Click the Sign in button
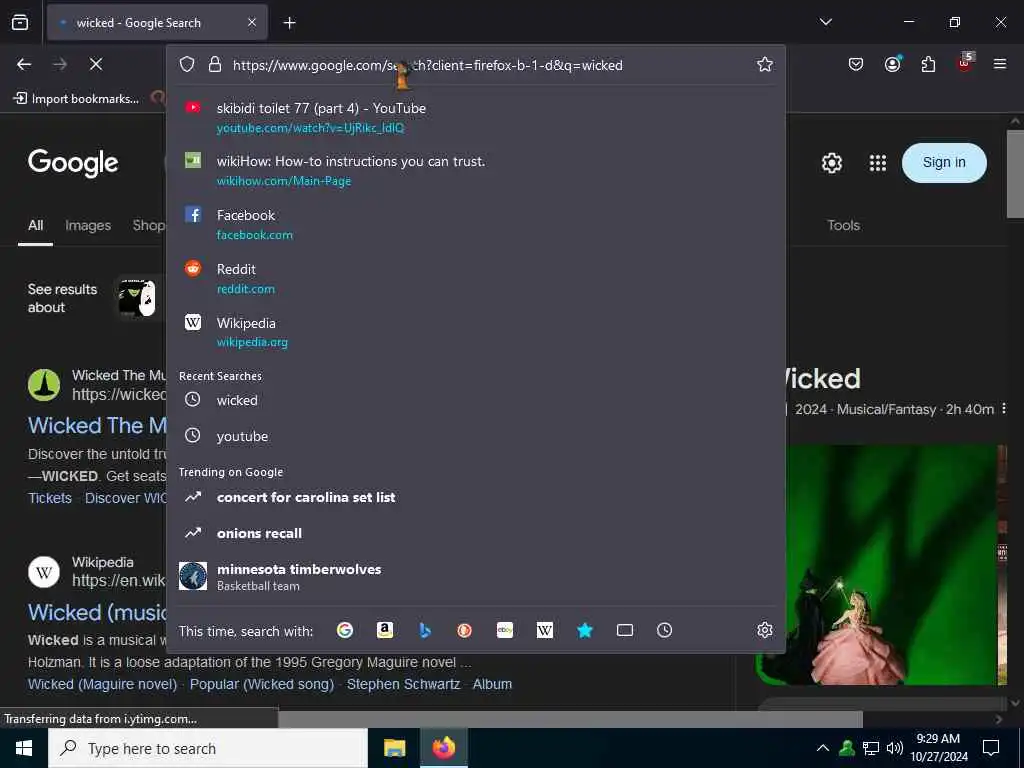The image size is (1024, 768). (944, 163)
